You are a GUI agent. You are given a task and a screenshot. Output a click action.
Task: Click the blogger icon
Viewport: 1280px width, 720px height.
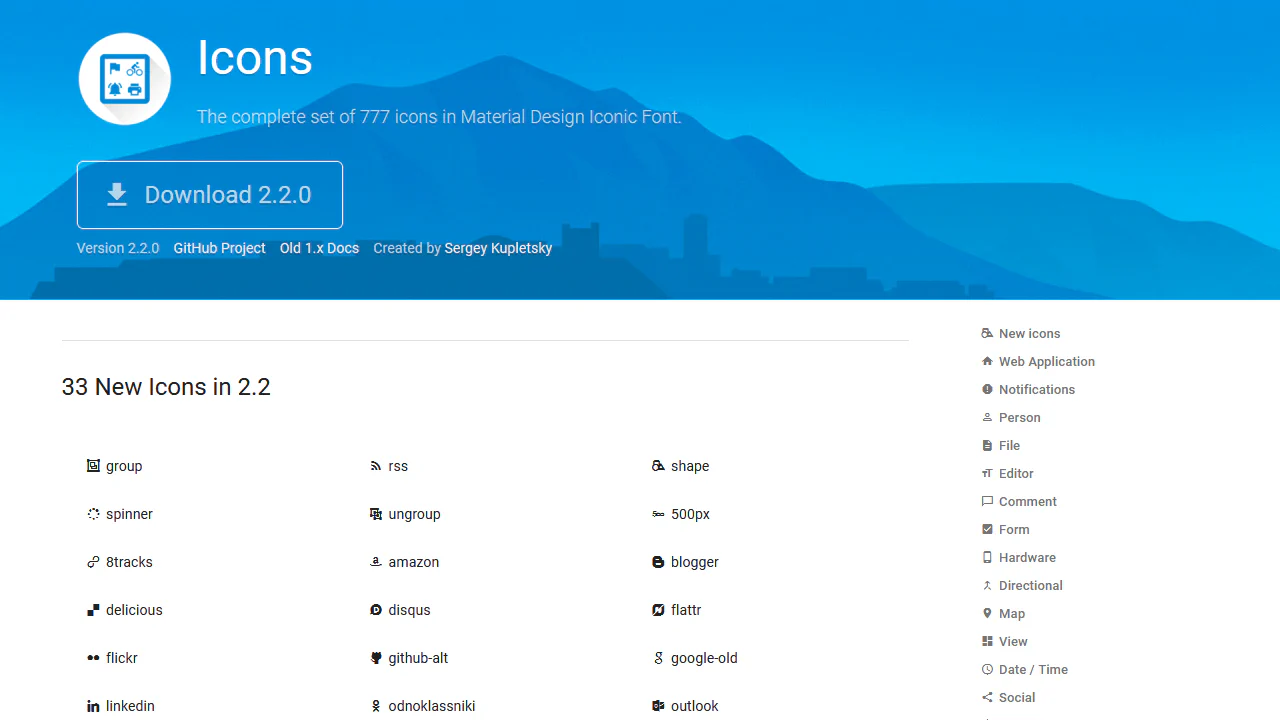click(658, 562)
